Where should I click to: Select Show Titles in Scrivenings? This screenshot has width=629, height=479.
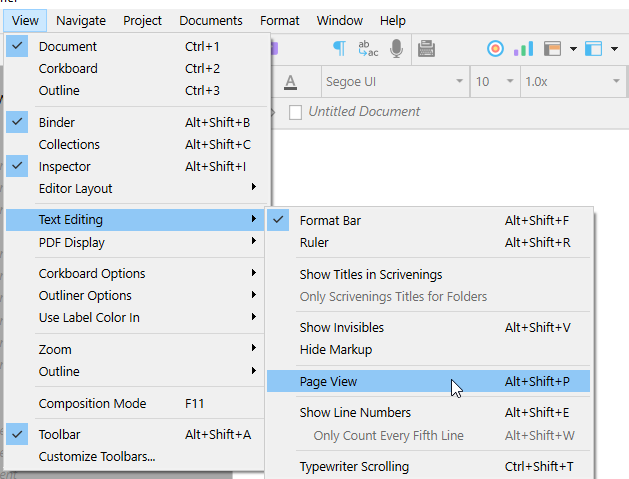coord(428,275)
